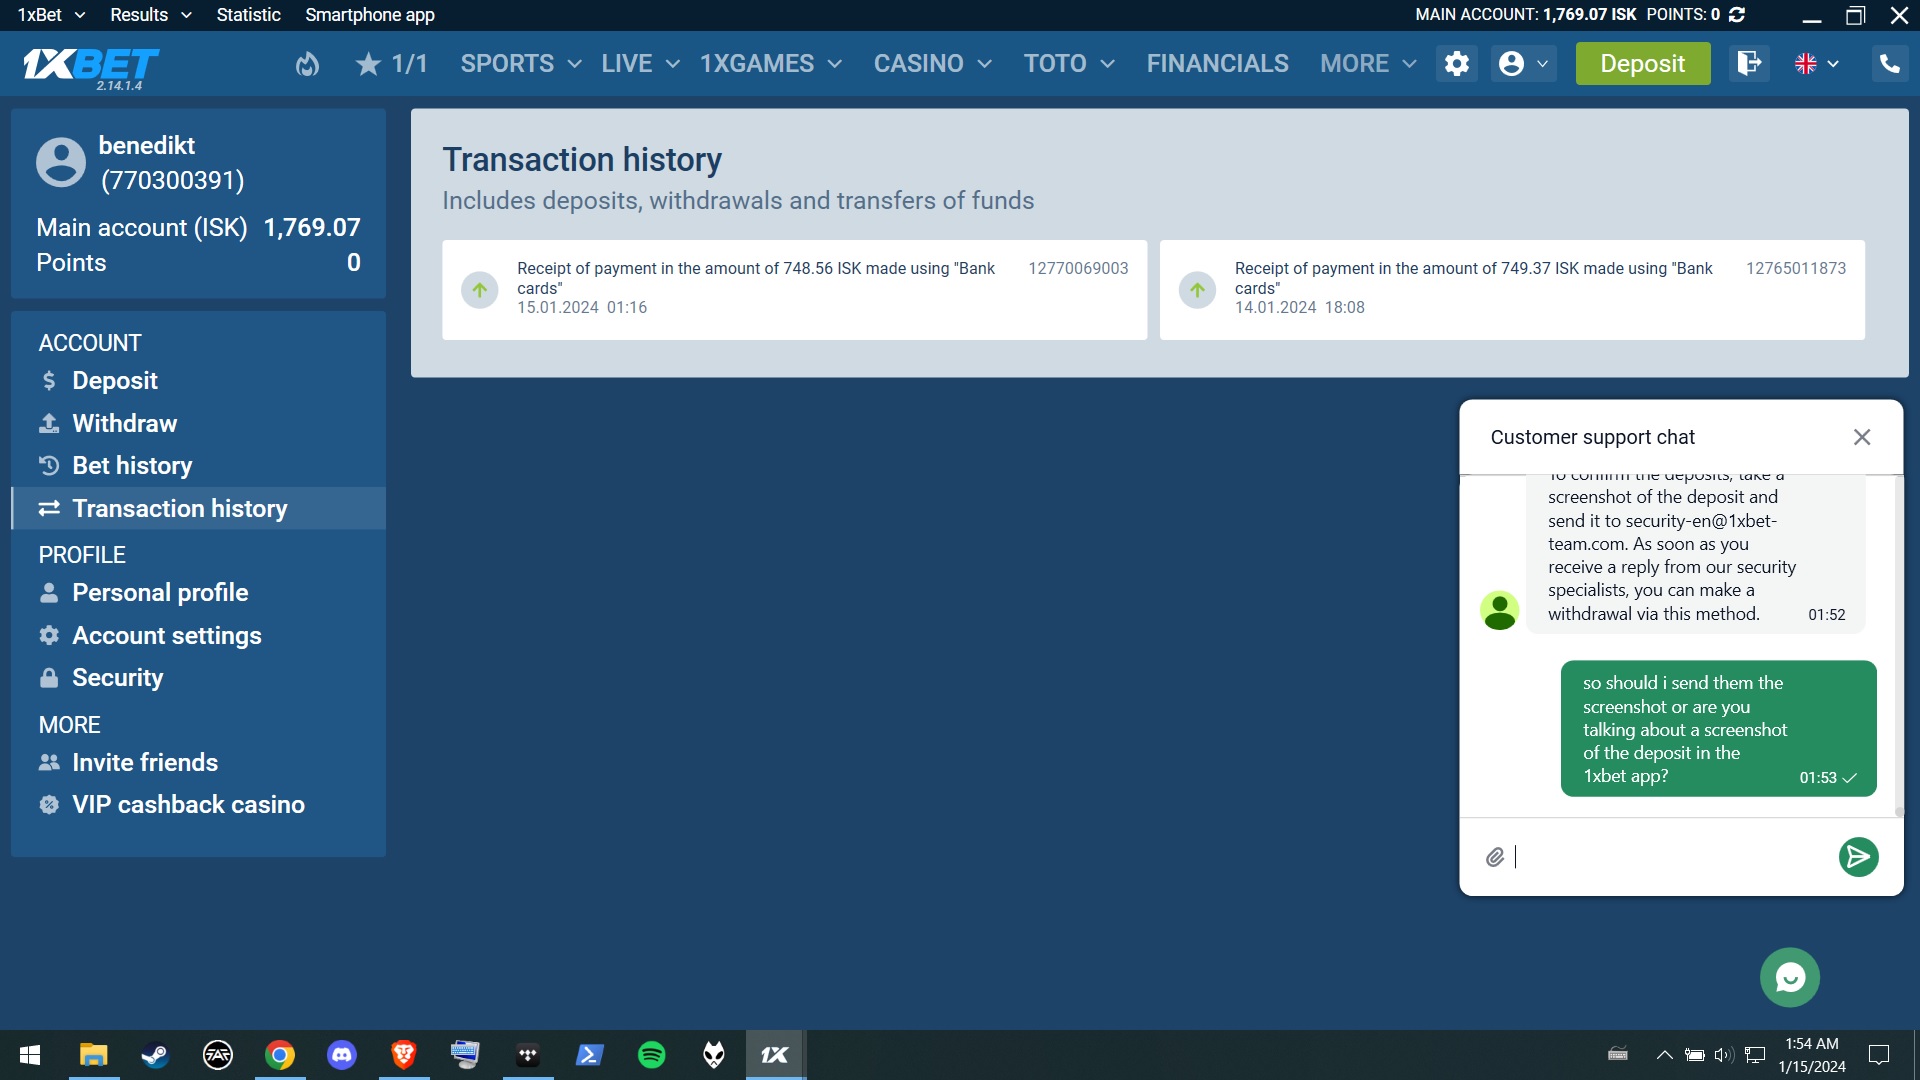Expand the CASINO menu
This screenshot has width=1920, height=1080.
coord(933,64)
